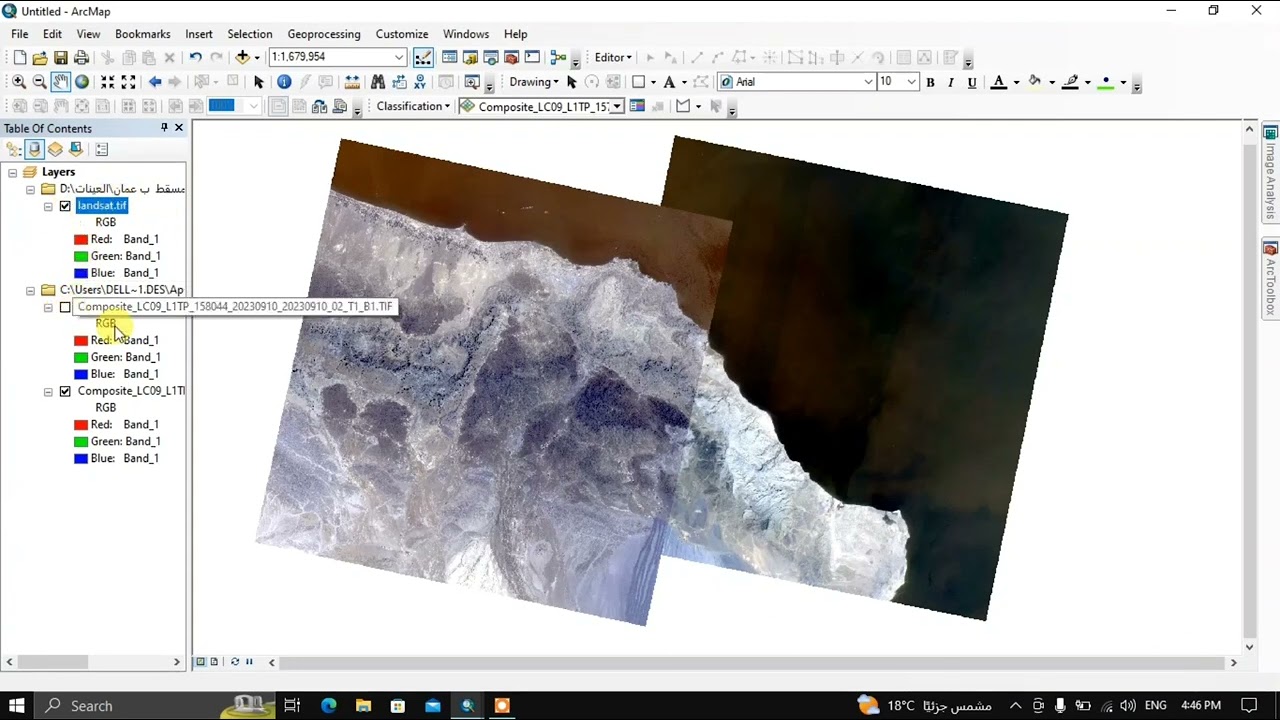Open the Classification dropdown menu
Screen dimensions: 1280x720
point(413,107)
